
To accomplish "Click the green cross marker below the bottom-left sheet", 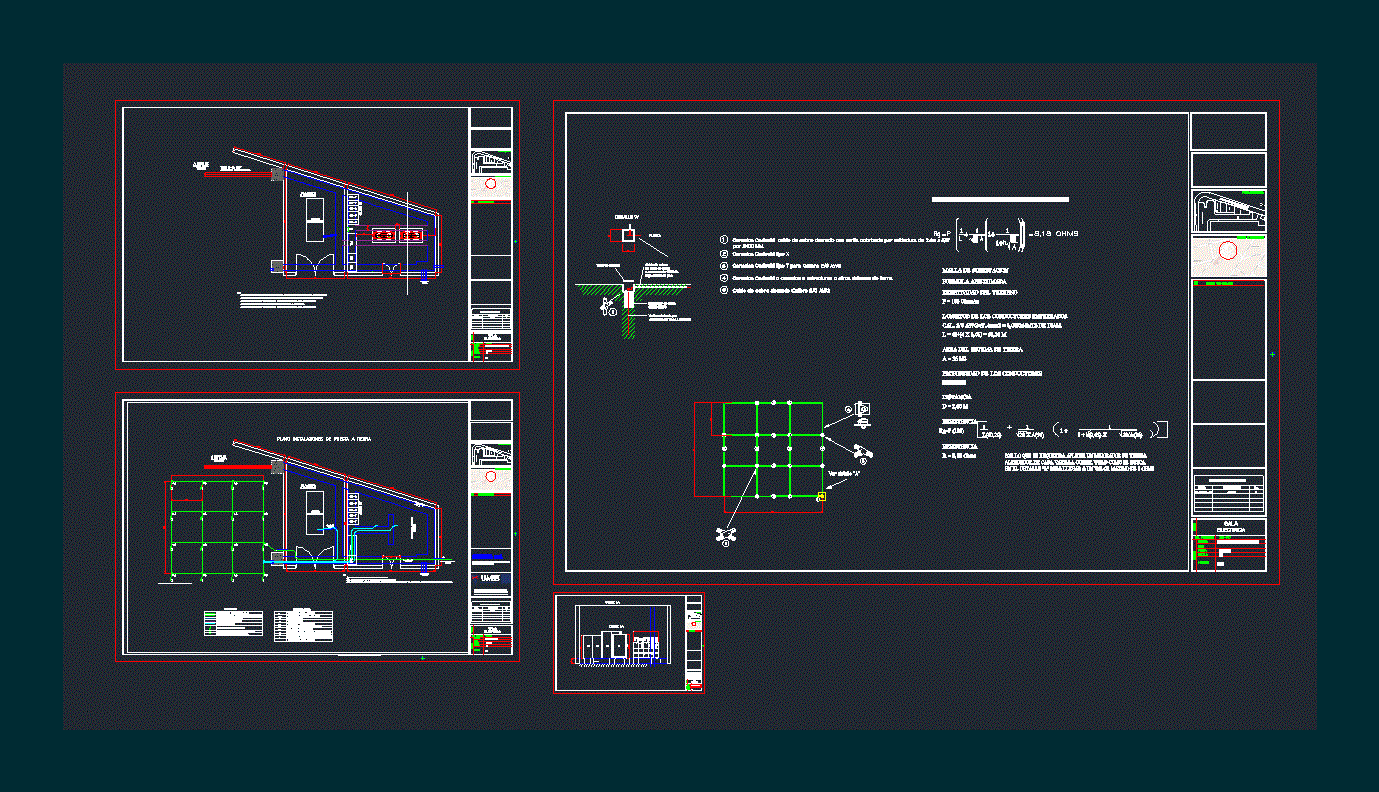I will 423,658.
